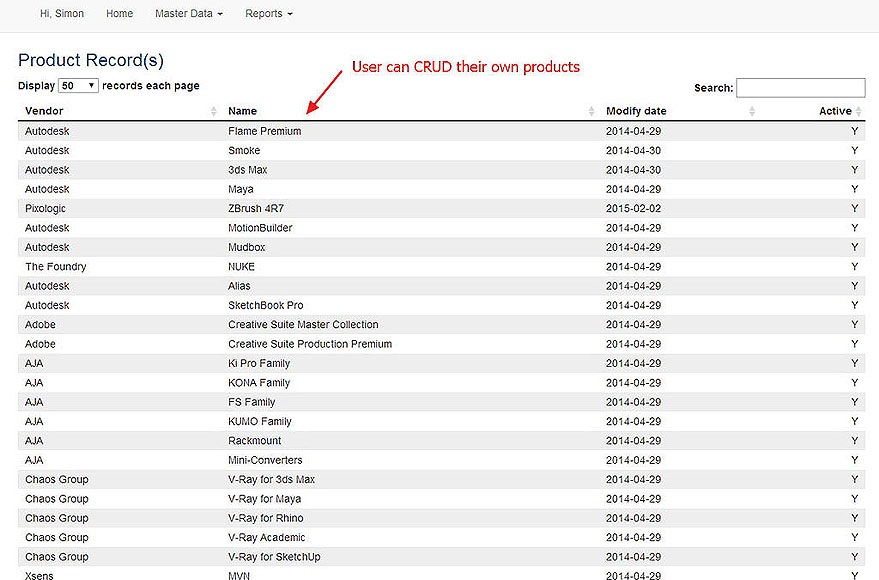Viewport: 879px width, 580px height.
Task: Click the AJA vendor of Rackmount
Action: pyautogui.click(x=34, y=441)
